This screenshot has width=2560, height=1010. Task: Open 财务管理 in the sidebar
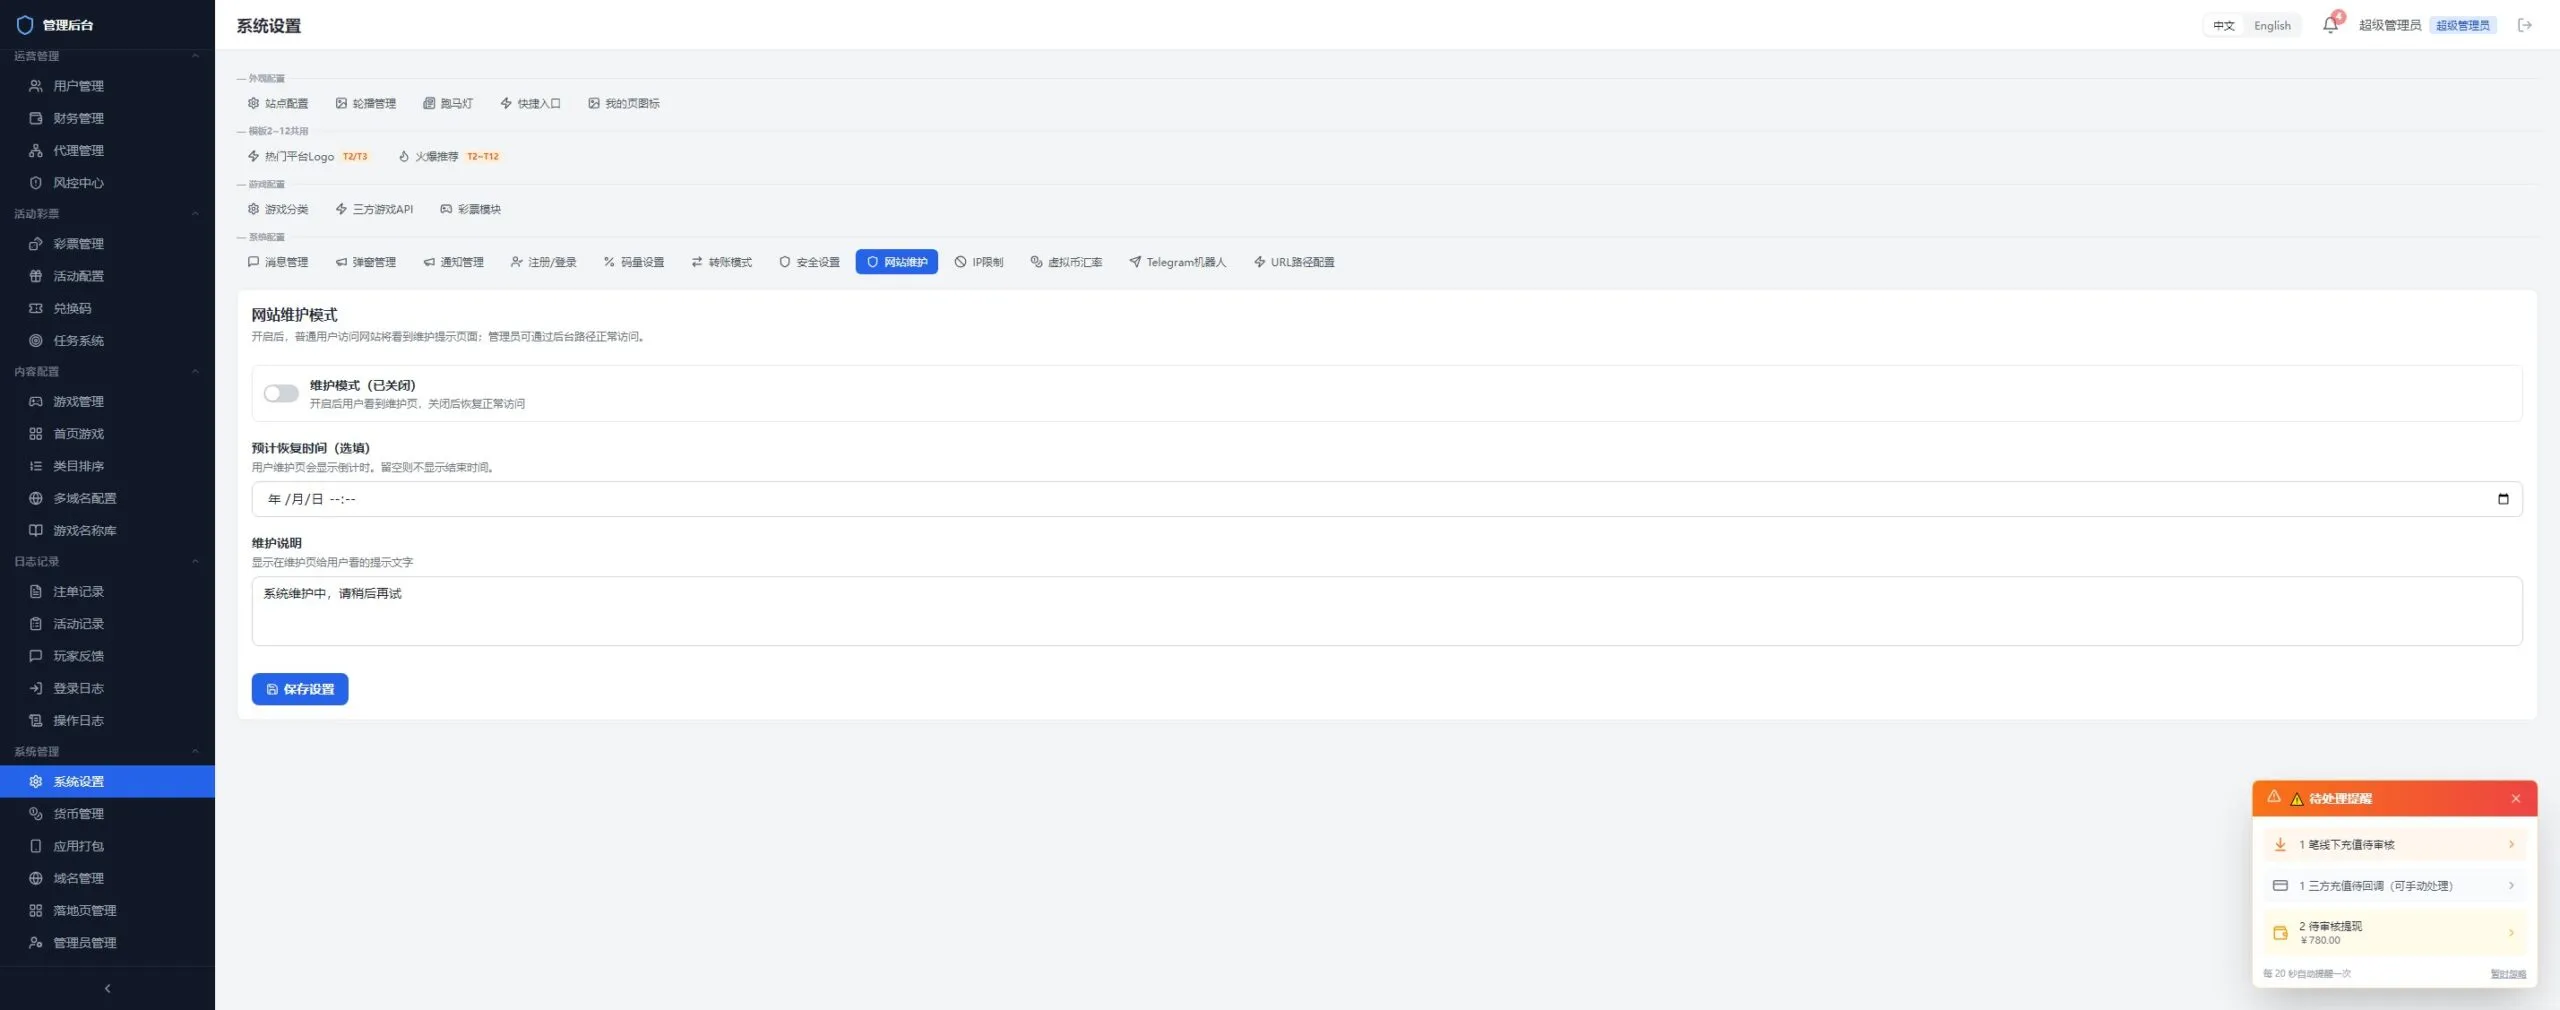click(x=107, y=118)
